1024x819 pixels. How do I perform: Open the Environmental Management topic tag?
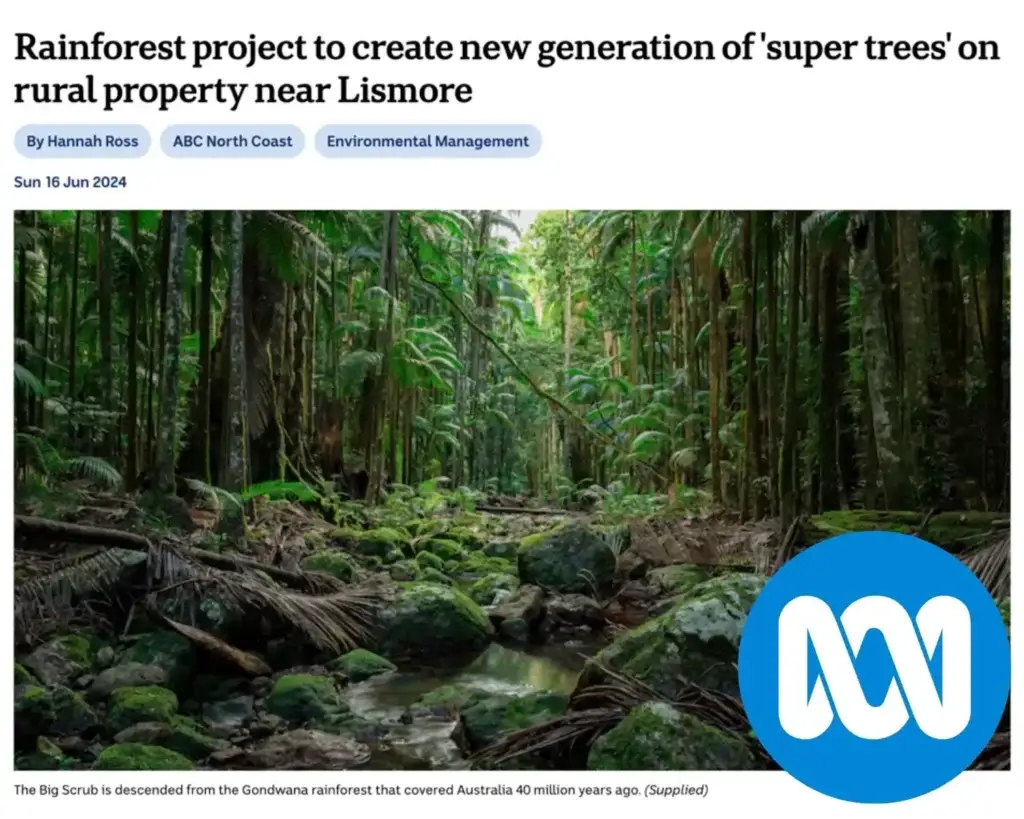[x=428, y=141]
